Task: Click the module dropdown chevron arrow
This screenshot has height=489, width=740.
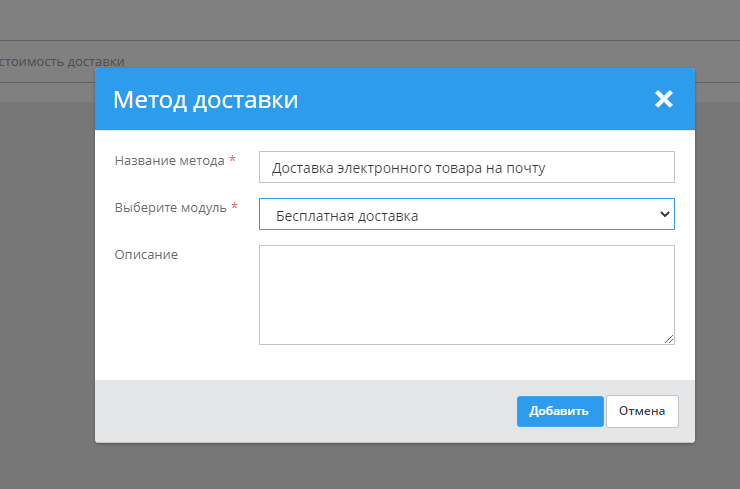Action: point(665,215)
